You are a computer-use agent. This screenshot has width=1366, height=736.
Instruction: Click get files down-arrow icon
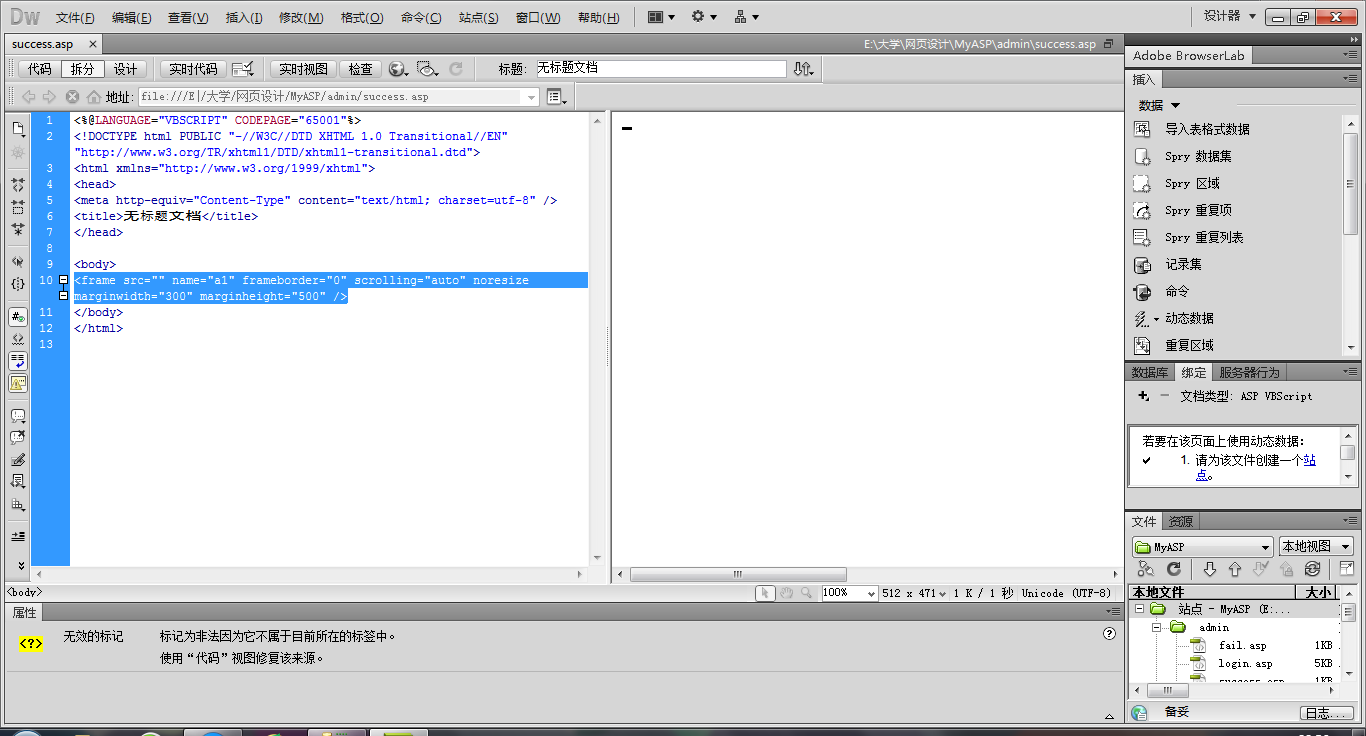point(1209,568)
